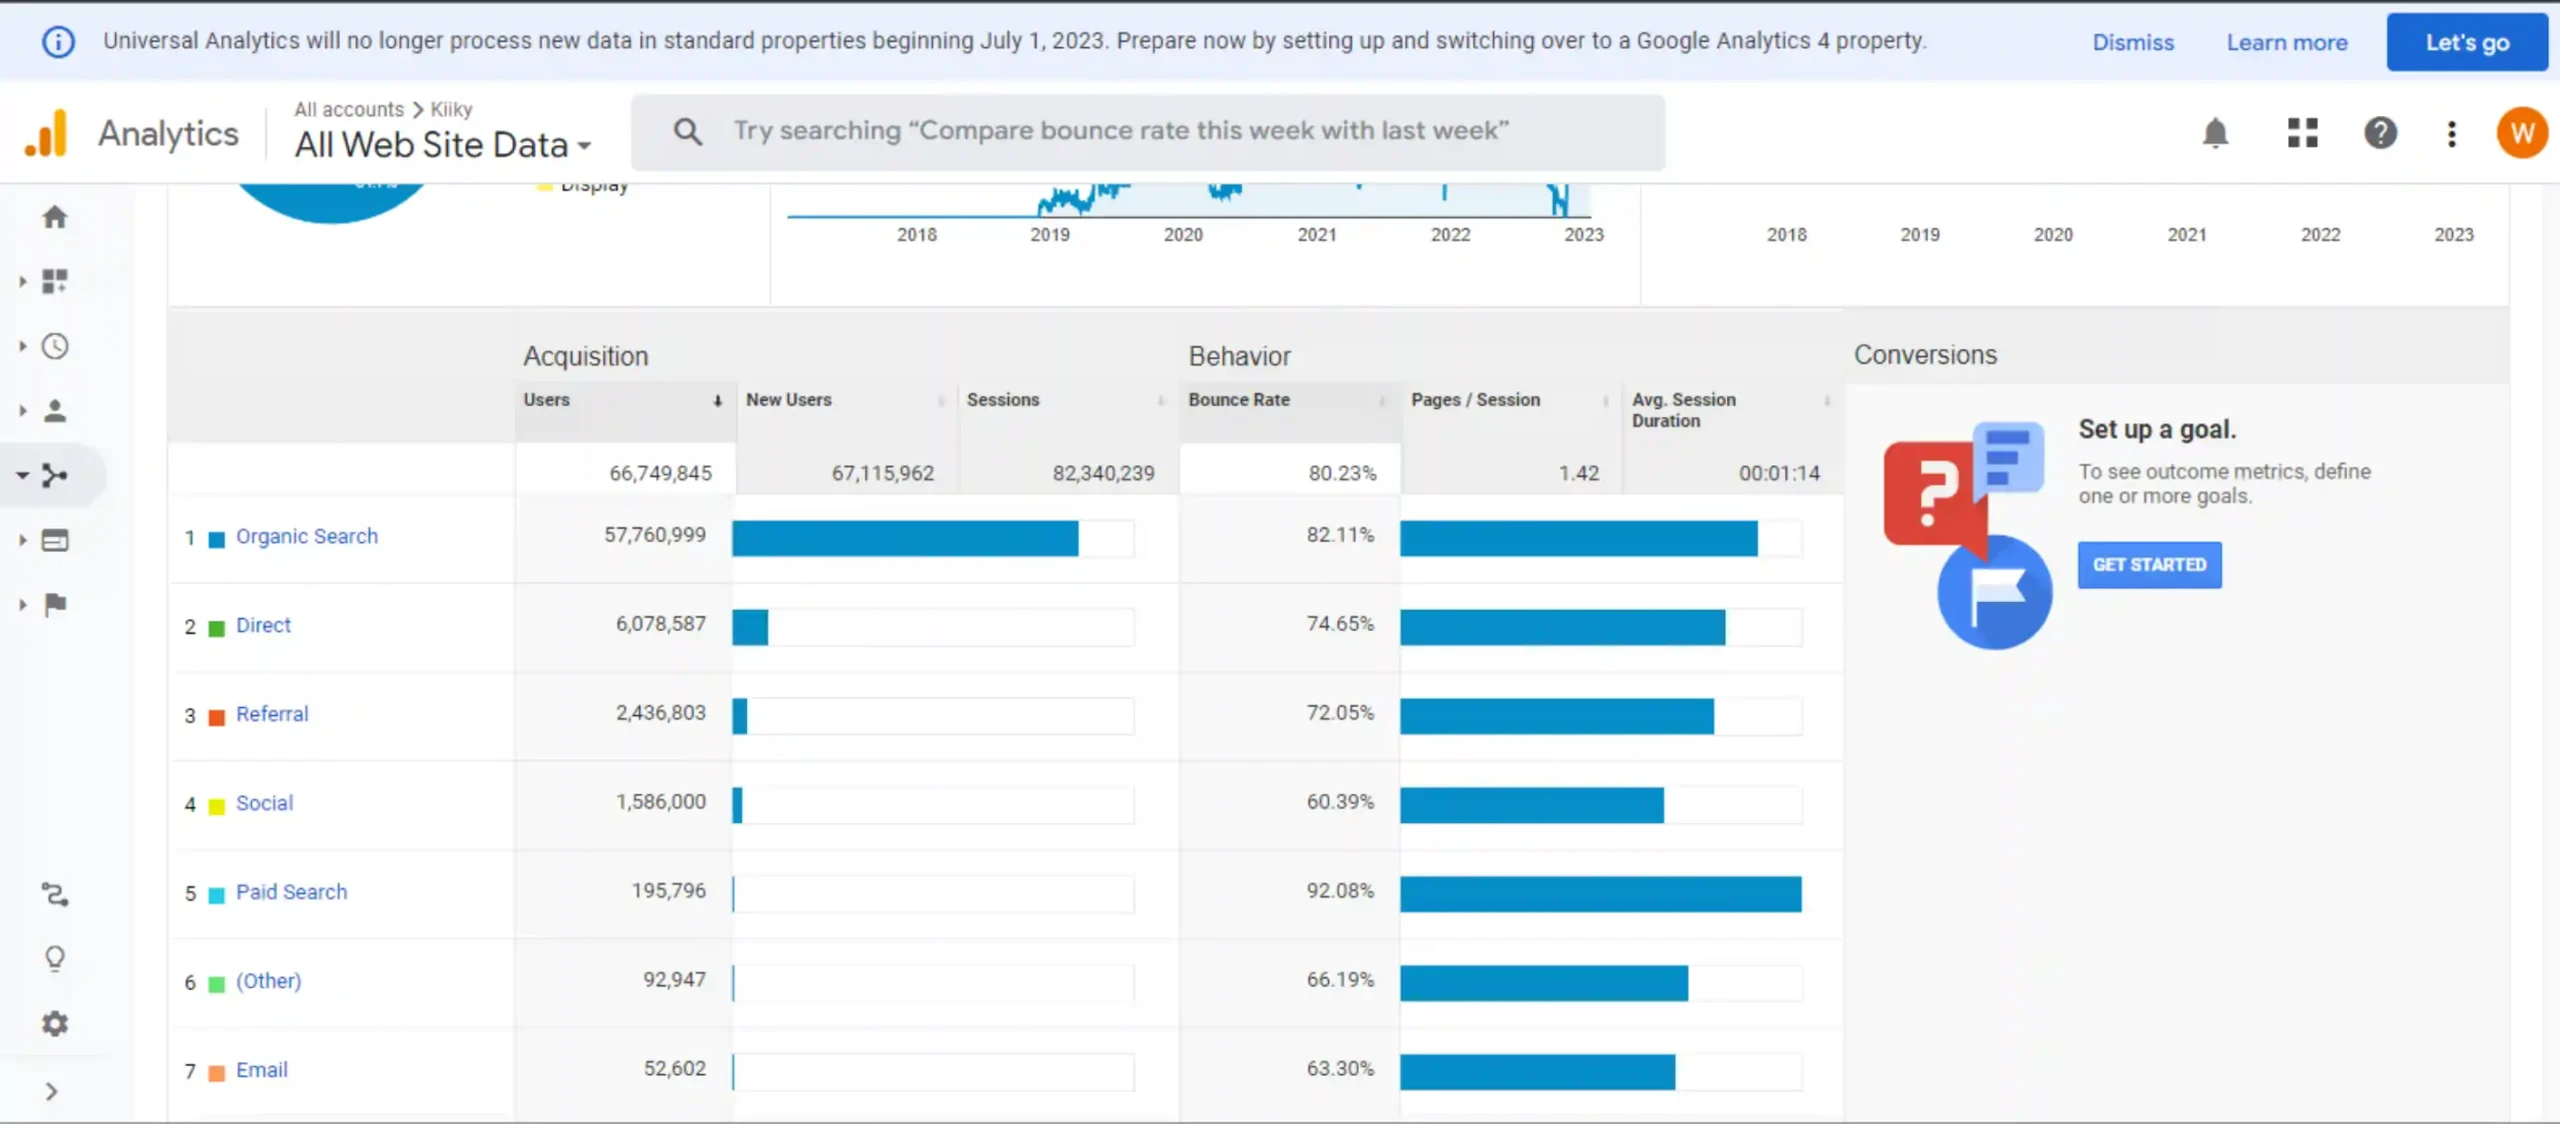Click the Users column header

click(546, 400)
